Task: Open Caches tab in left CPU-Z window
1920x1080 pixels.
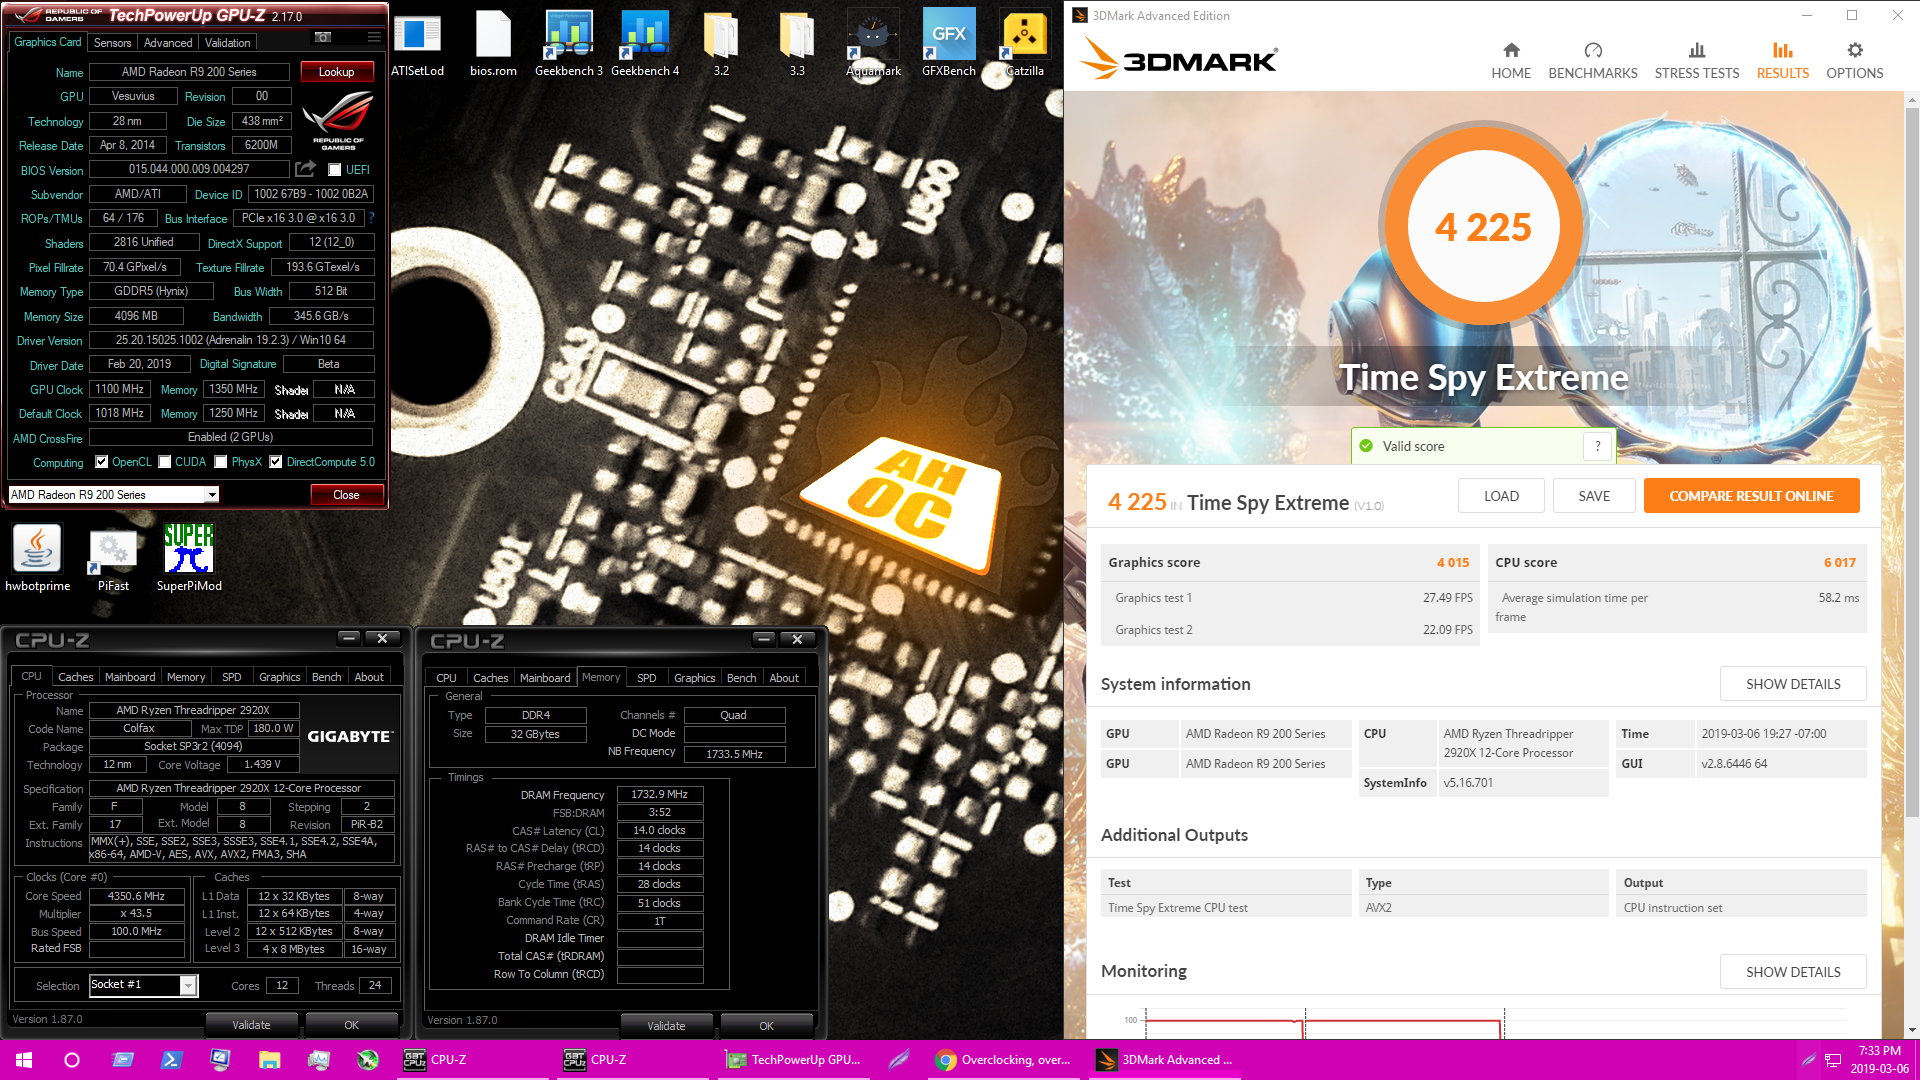Action: click(x=75, y=677)
